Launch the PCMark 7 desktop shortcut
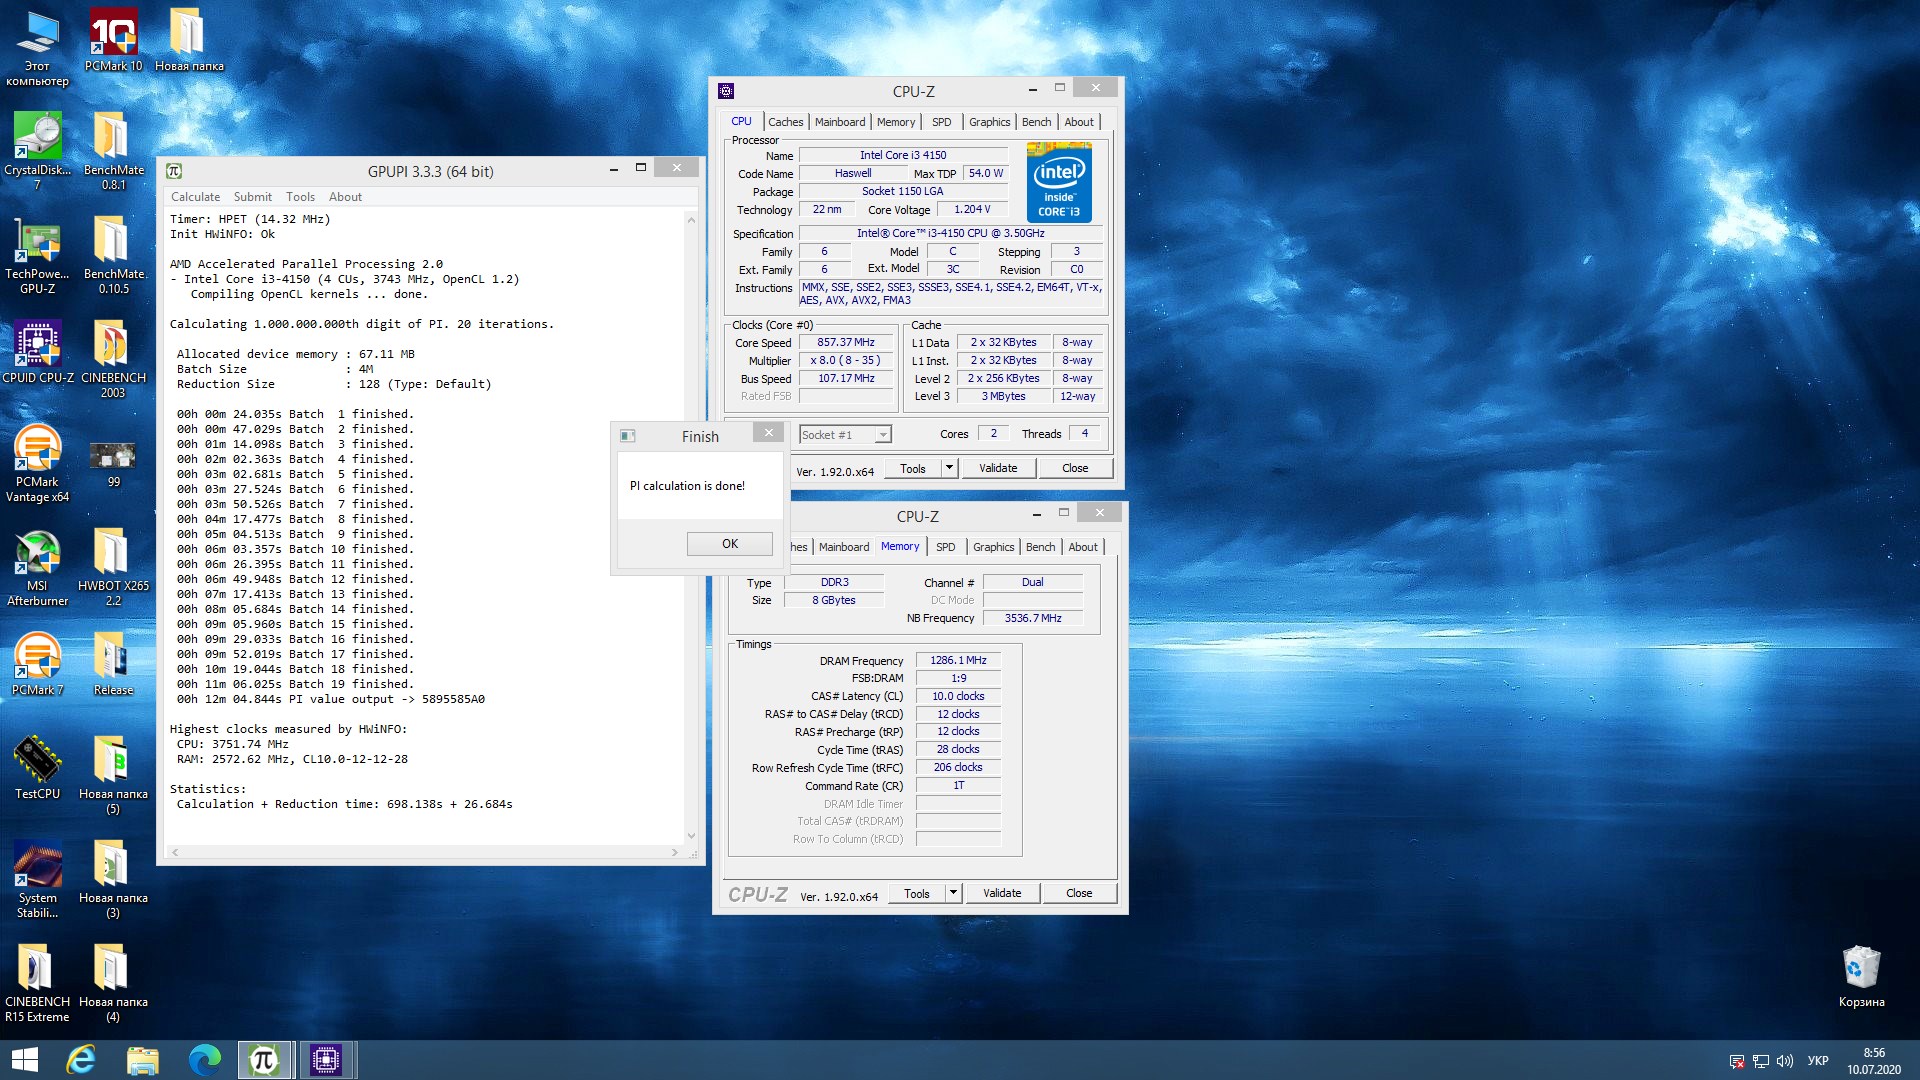This screenshot has width=1920, height=1080. coord(37,663)
